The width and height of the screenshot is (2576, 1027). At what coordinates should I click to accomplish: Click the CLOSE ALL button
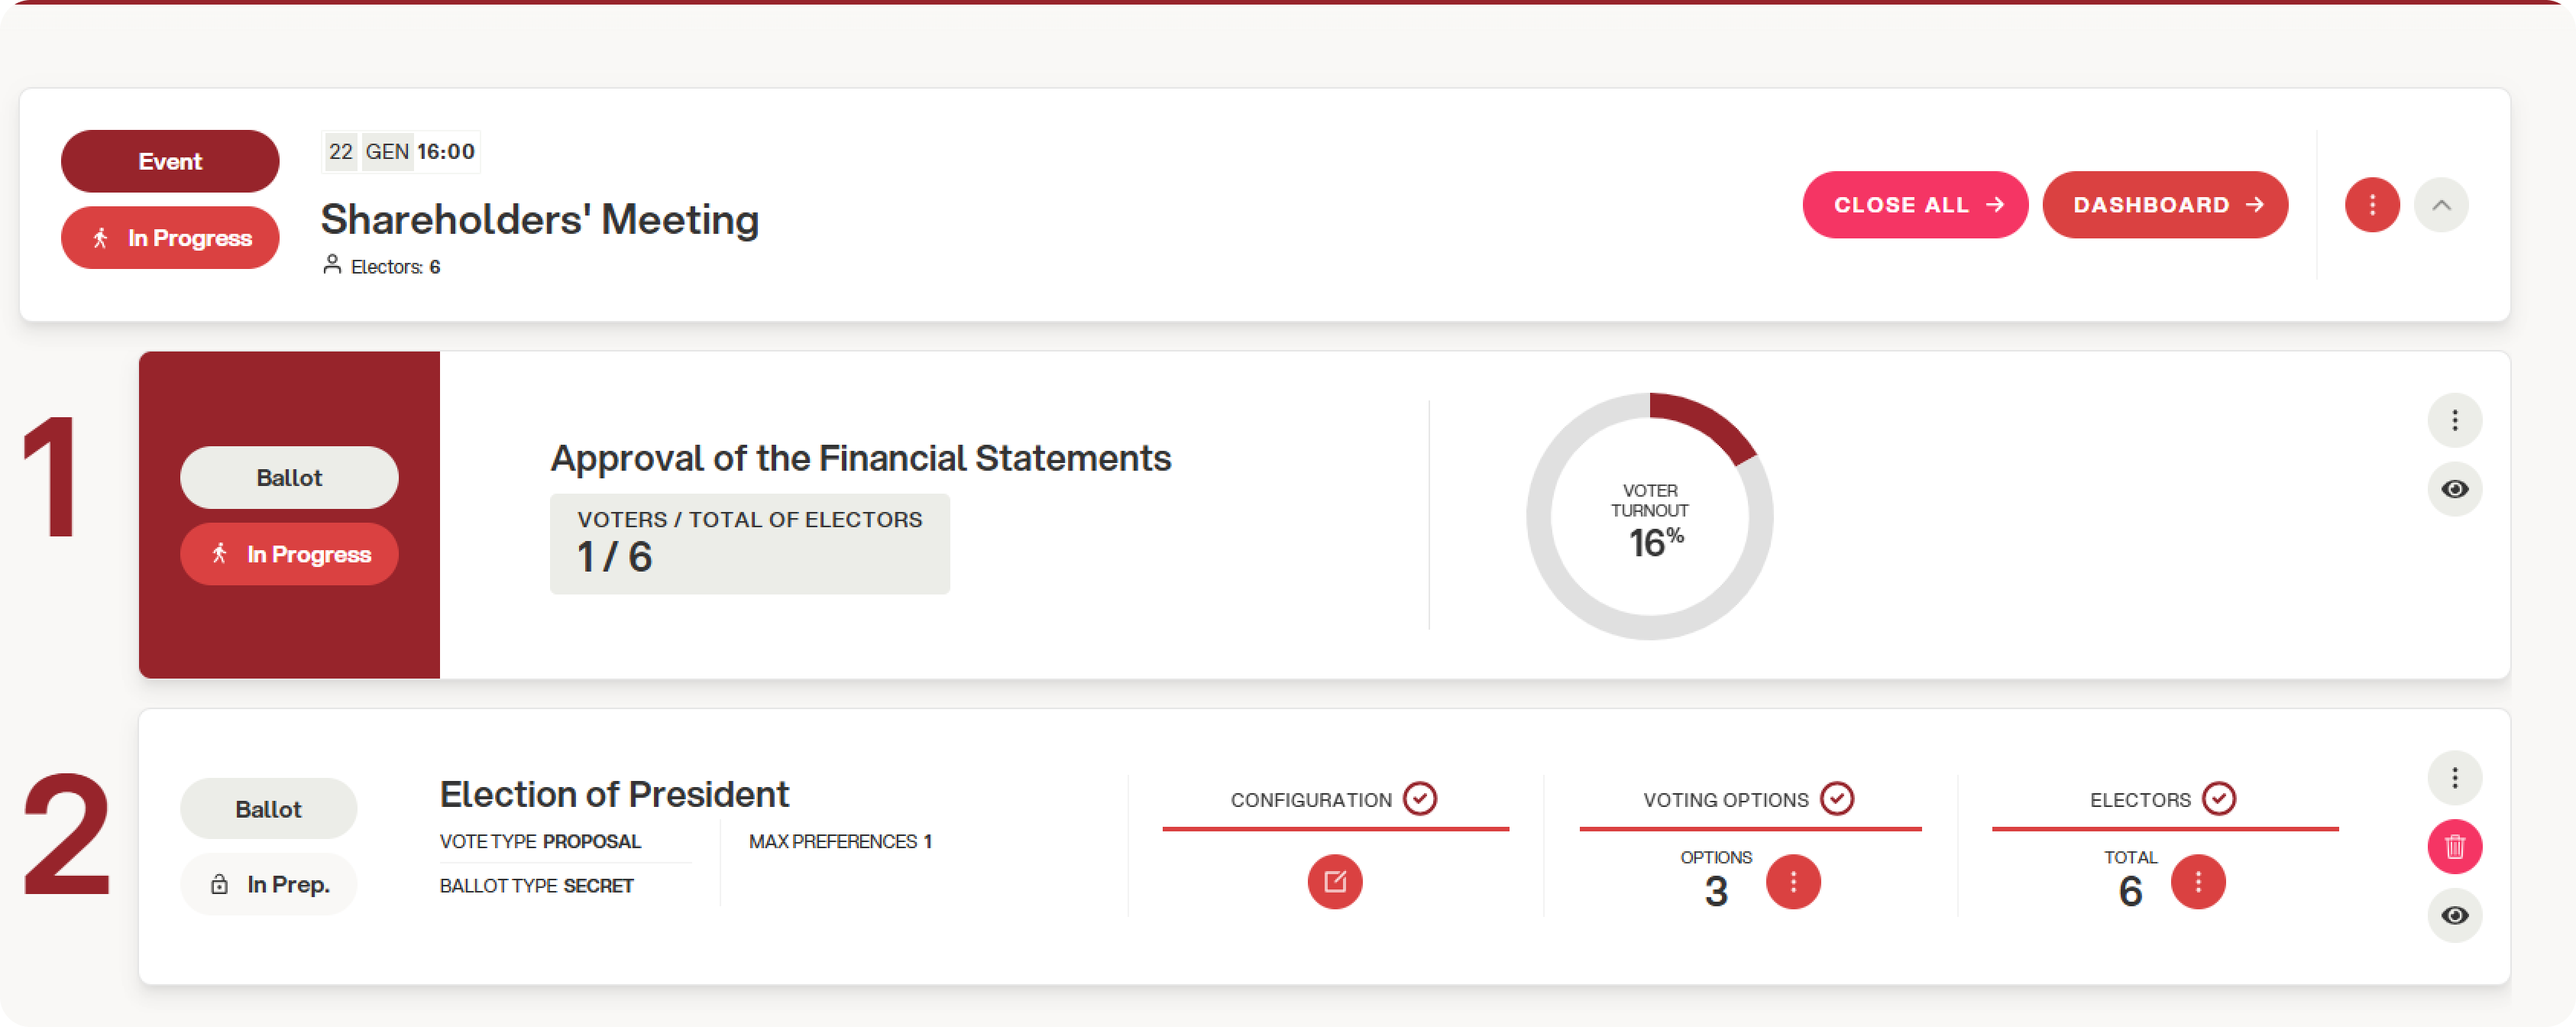(1914, 205)
